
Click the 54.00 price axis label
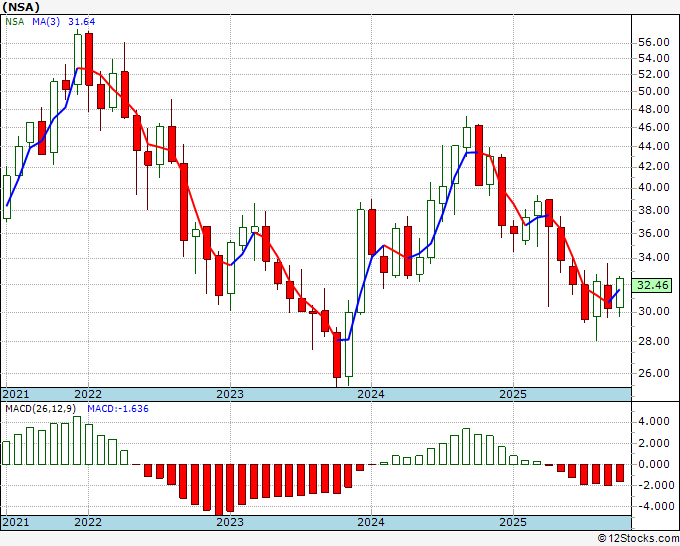click(x=654, y=58)
